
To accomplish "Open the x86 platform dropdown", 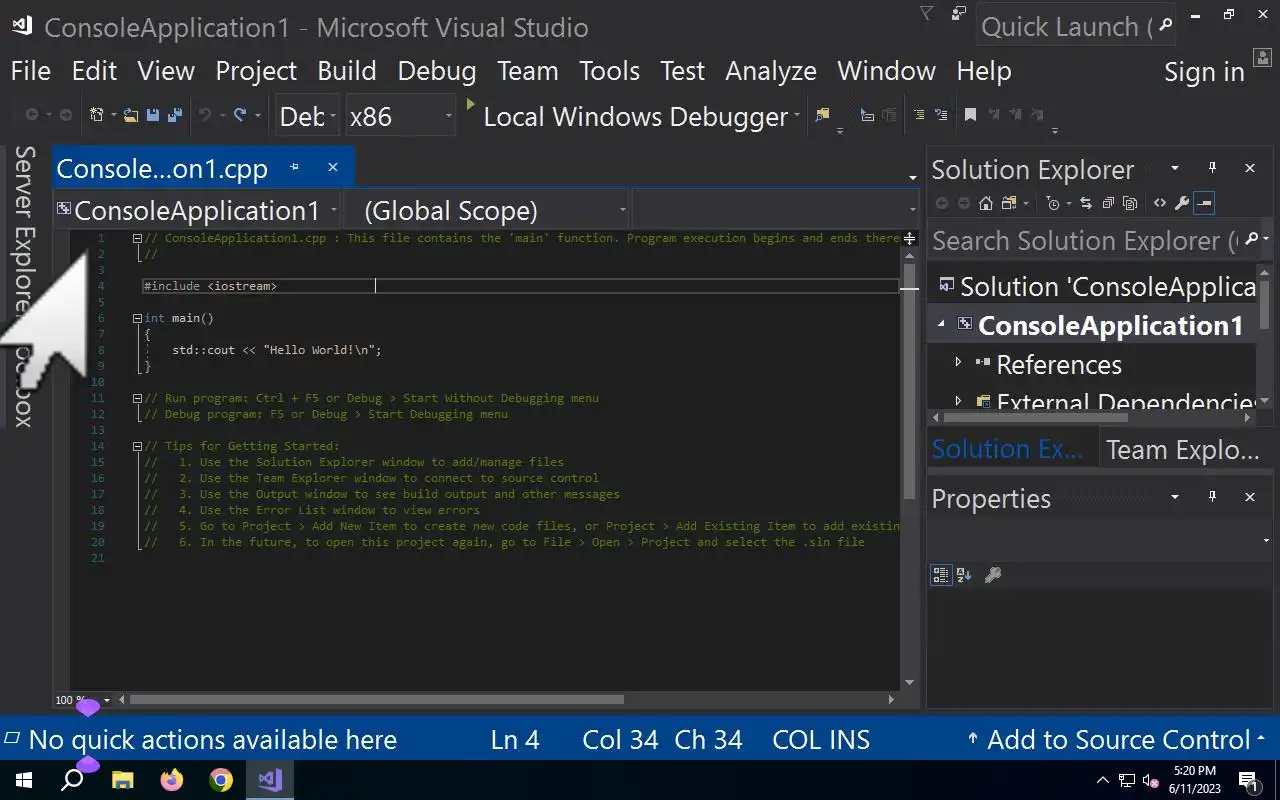I will [401, 116].
